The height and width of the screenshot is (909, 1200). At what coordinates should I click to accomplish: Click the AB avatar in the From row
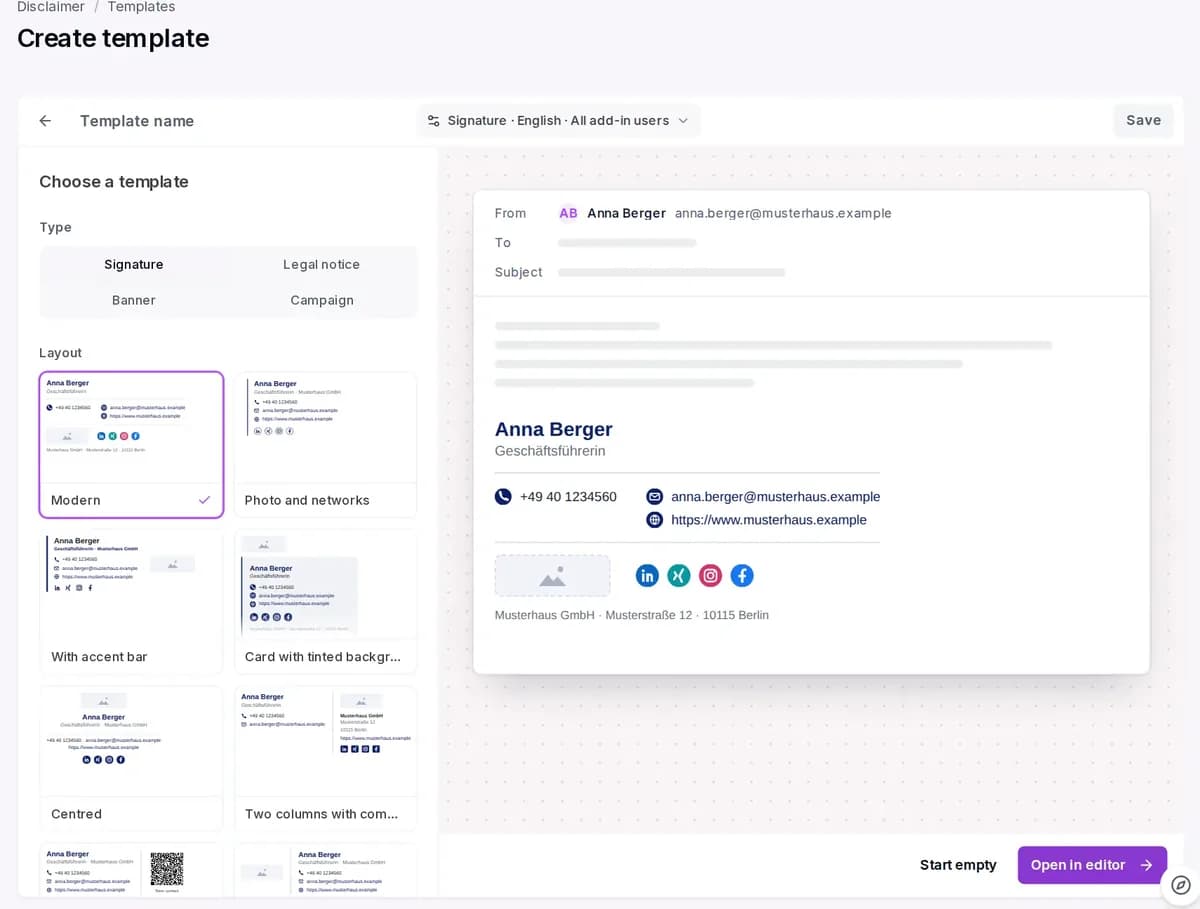pos(568,213)
